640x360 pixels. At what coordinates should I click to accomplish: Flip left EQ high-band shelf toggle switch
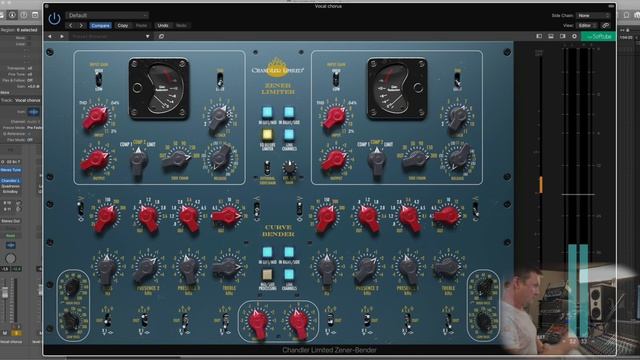coord(257,210)
